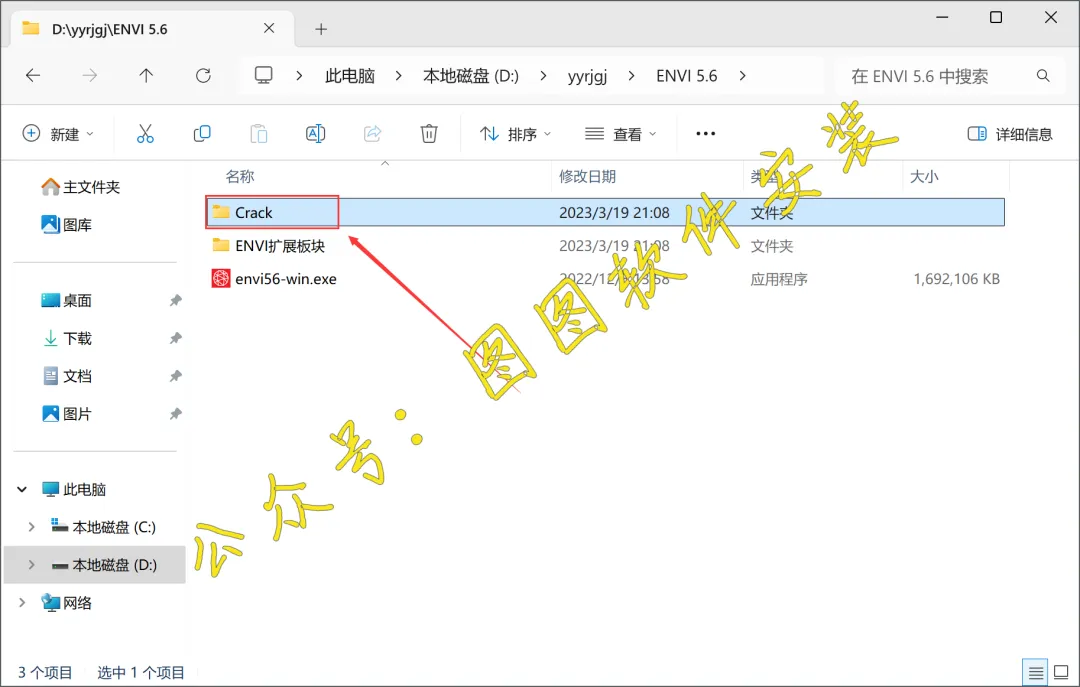
Task: Select 此电脑 in the sidebar
Action: pos(74,489)
